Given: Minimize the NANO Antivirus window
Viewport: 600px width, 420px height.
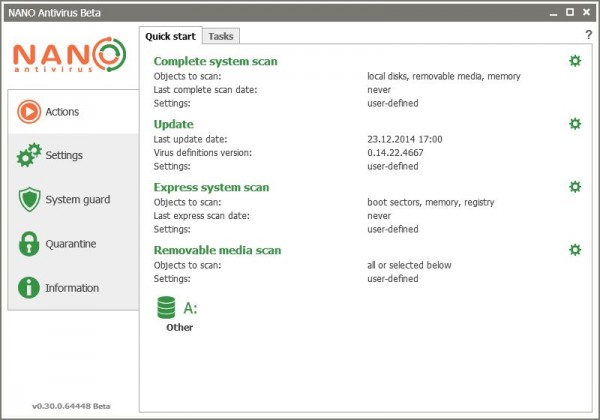Looking at the screenshot, I should point(553,13).
